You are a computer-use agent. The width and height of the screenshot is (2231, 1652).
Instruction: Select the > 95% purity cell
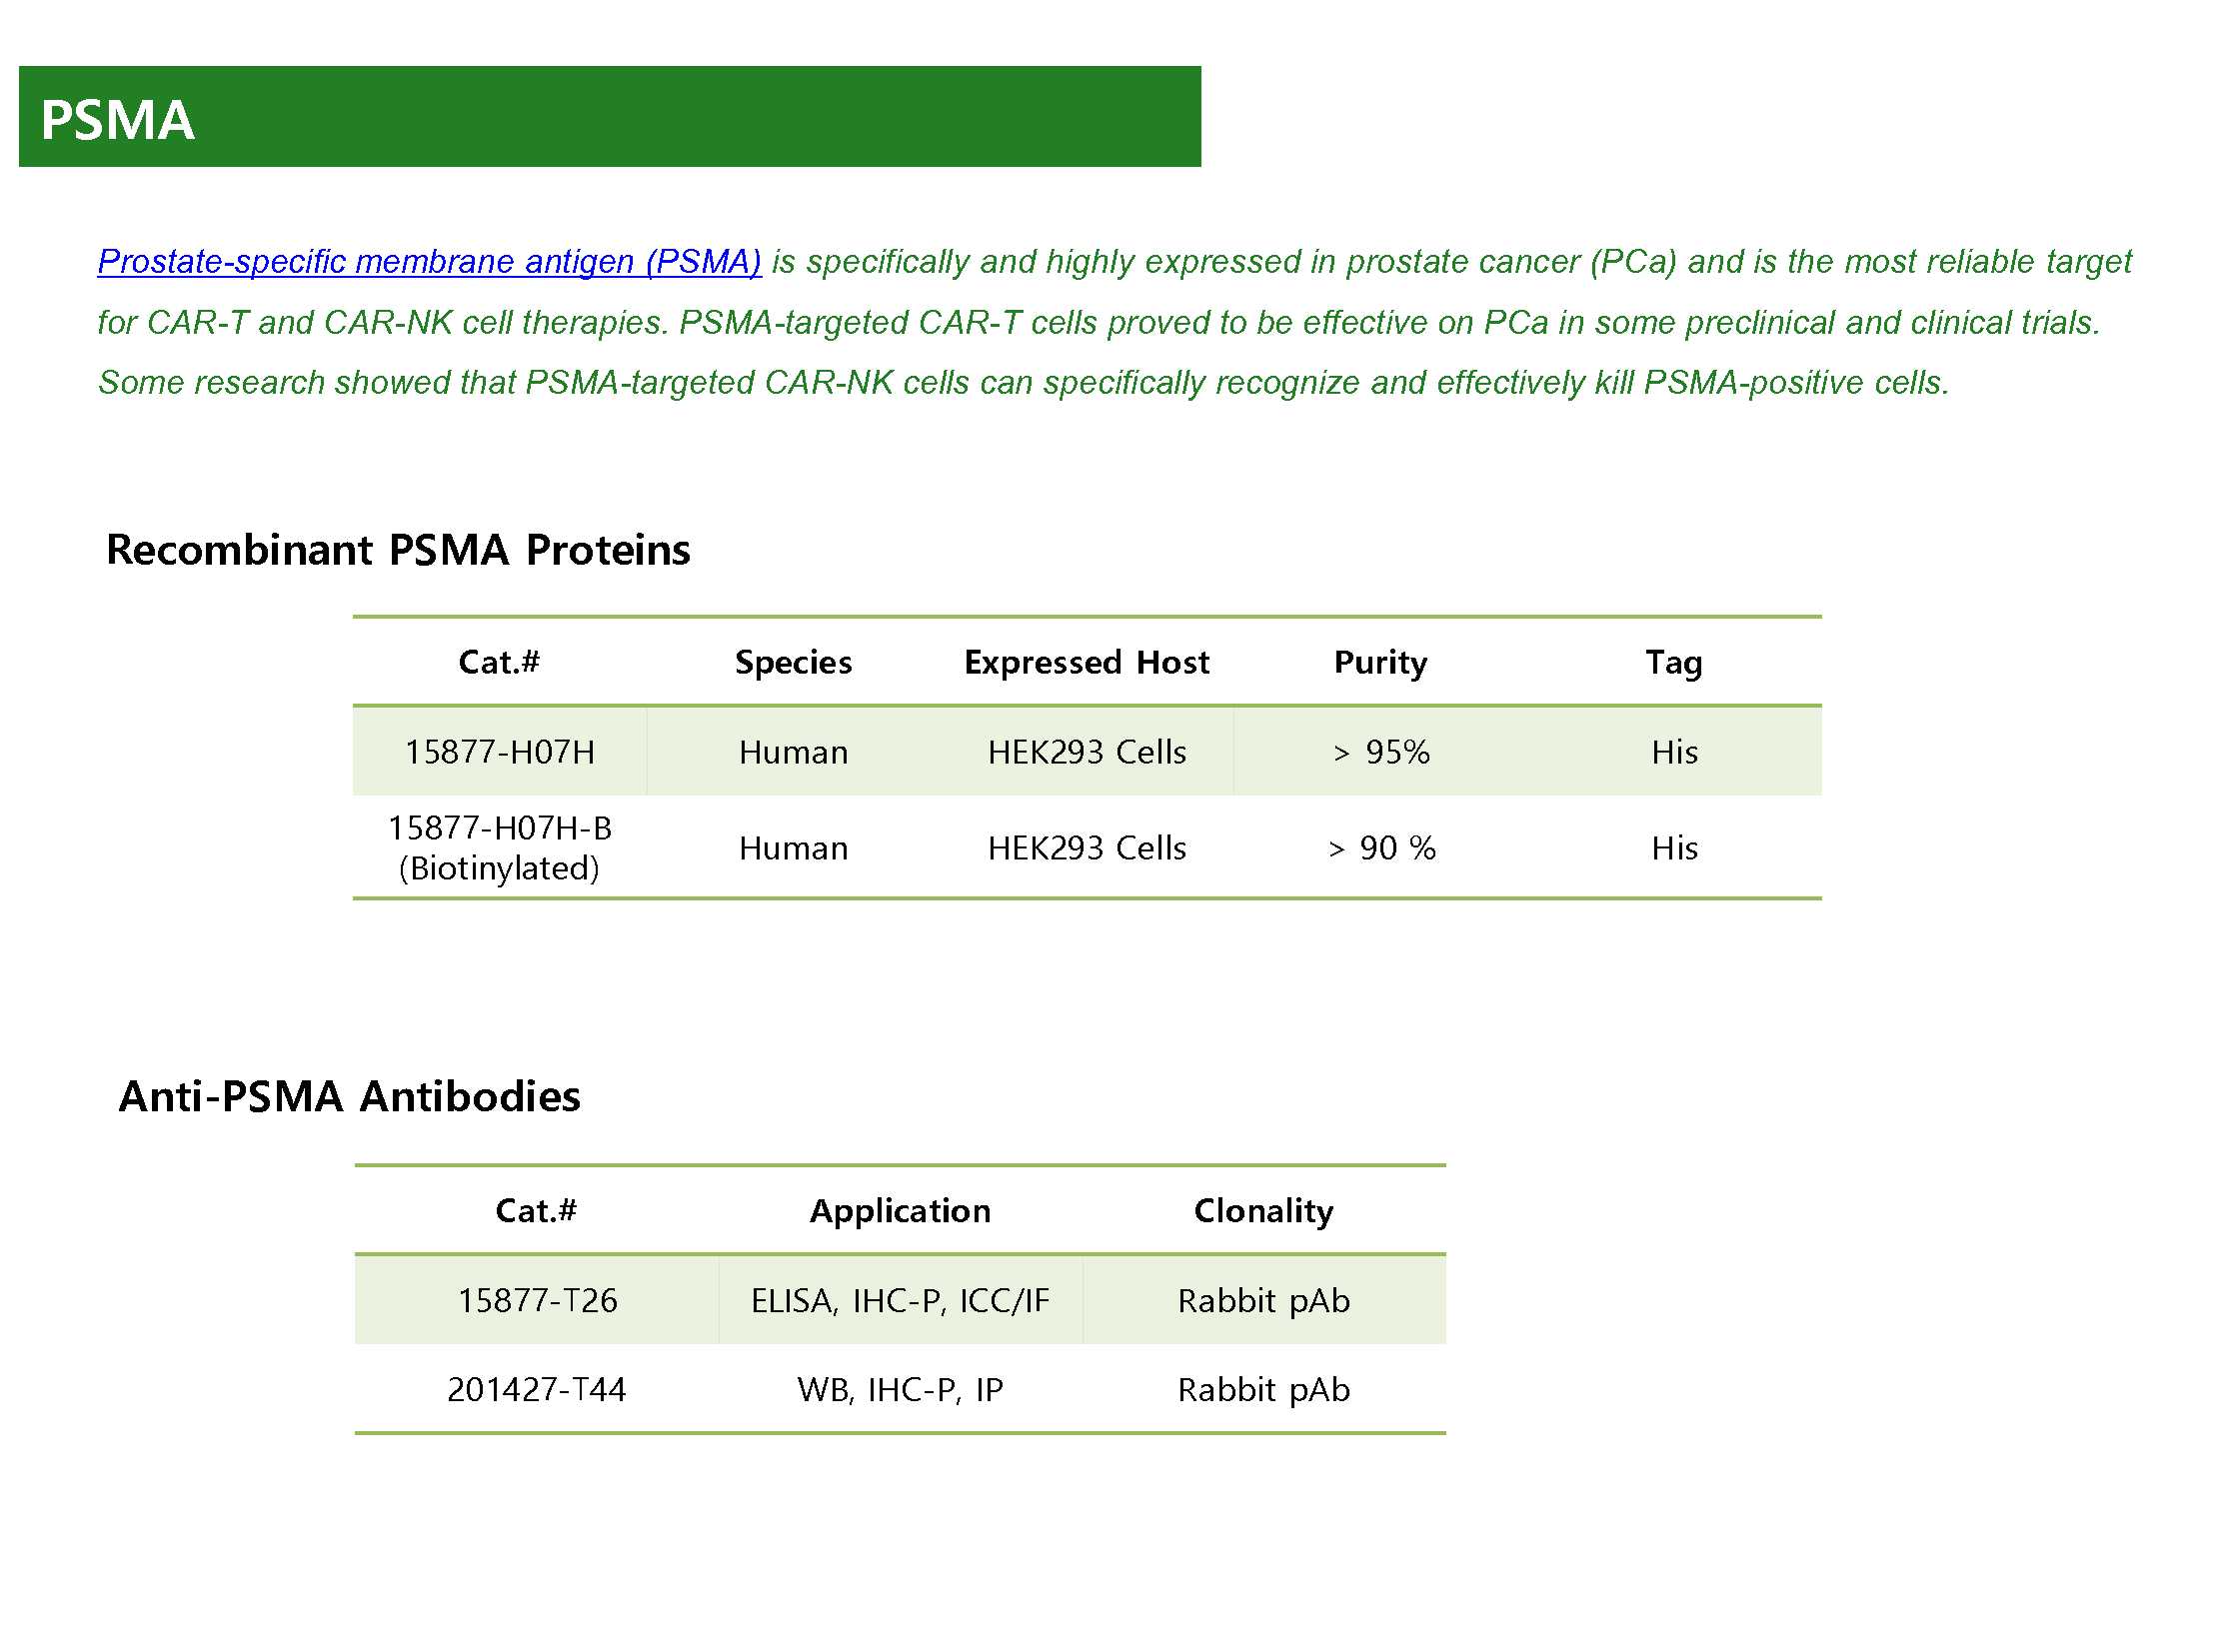tap(1381, 752)
